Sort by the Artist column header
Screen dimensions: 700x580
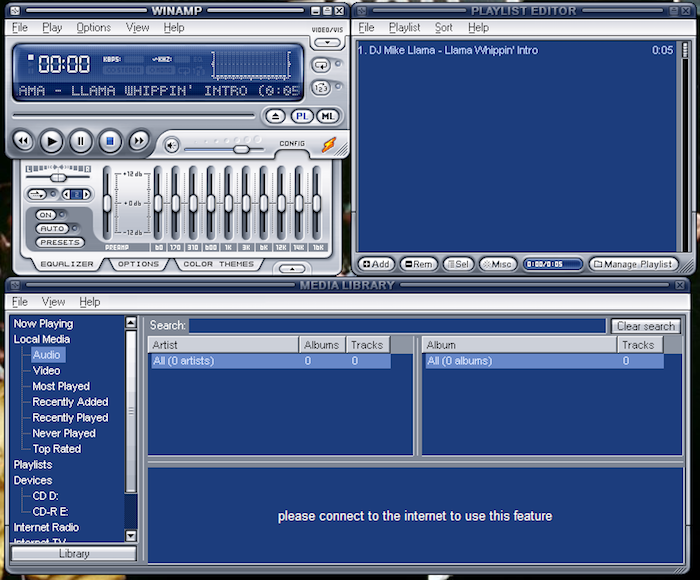tap(223, 345)
